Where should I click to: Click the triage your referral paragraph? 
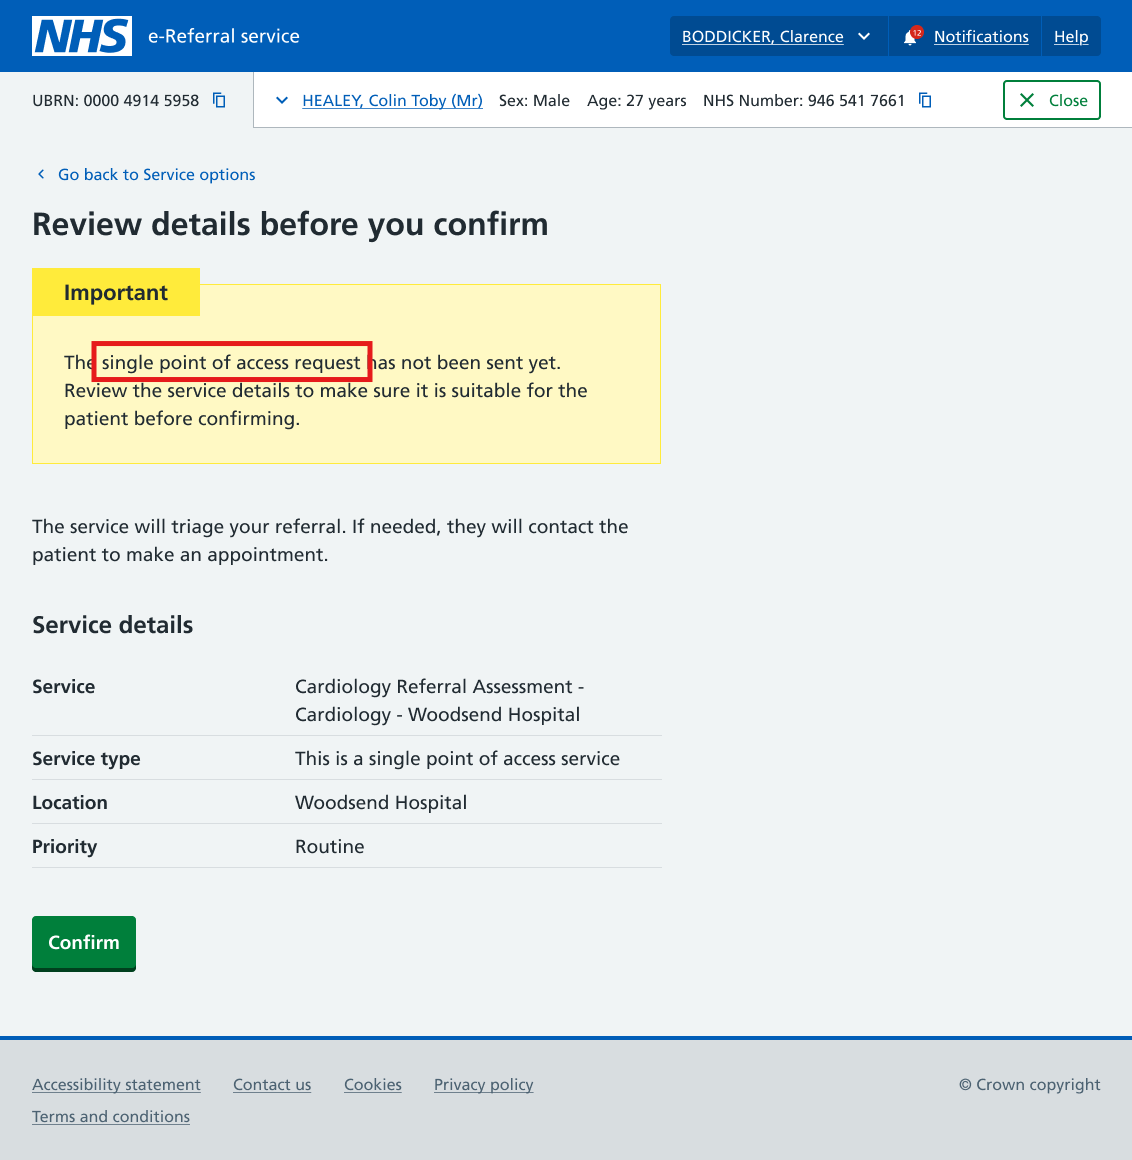(330, 541)
